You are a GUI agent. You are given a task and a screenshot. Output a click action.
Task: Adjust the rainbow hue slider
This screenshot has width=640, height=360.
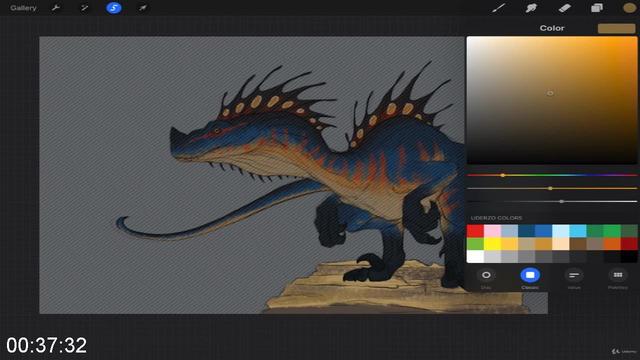(x=552, y=175)
